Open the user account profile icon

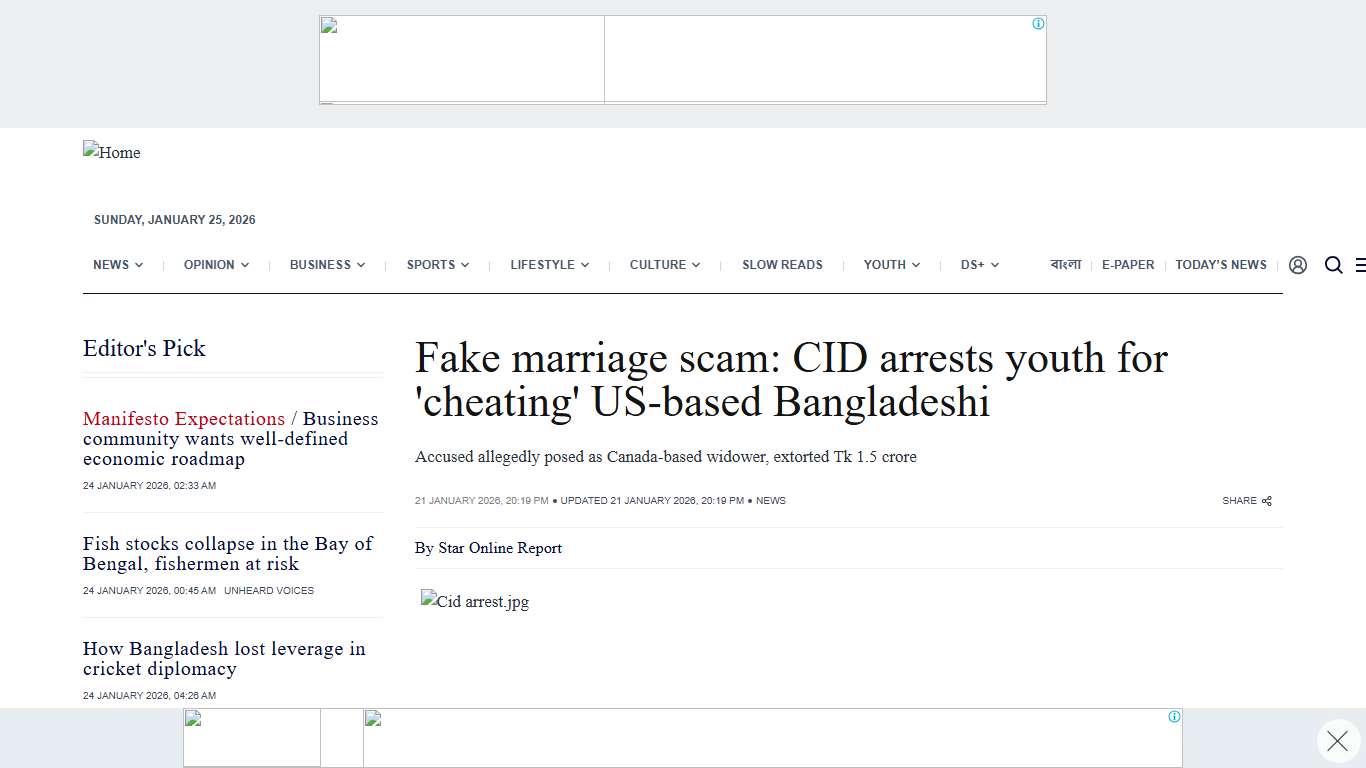coord(1298,265)
